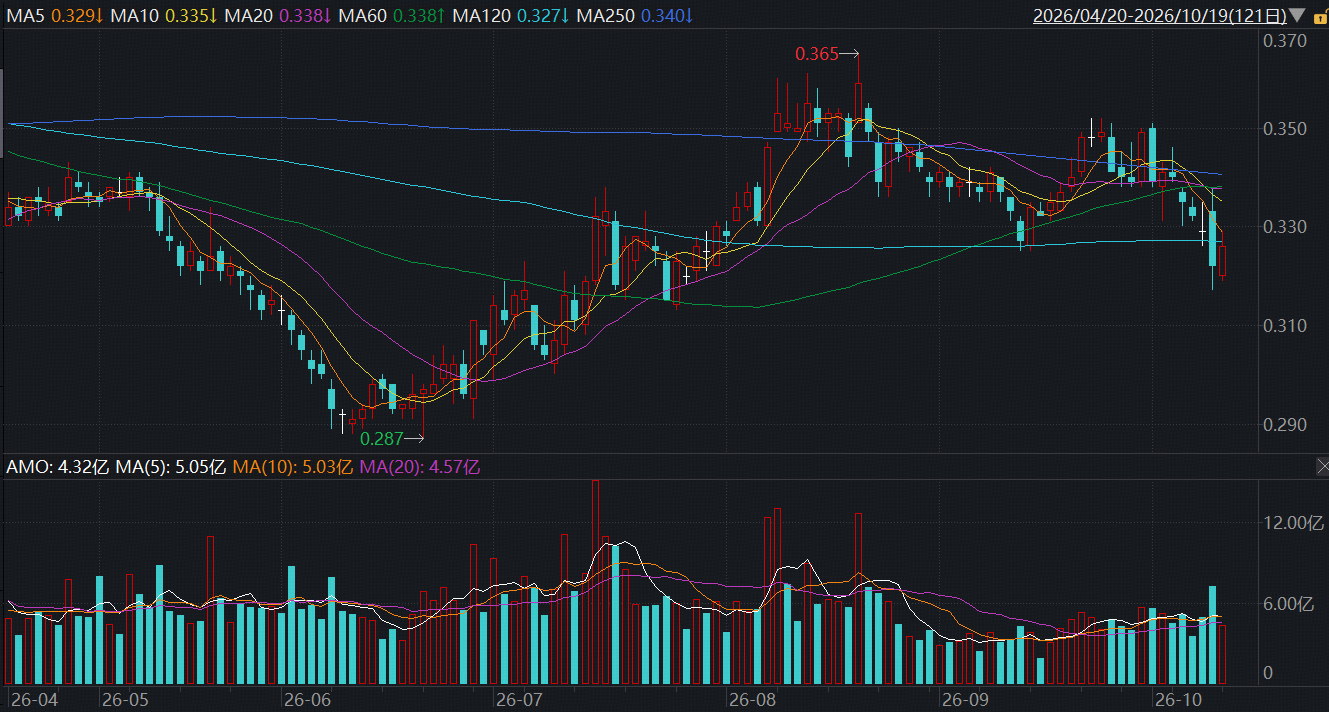Select the MA5 0.329 indicator label

point(56,16)
